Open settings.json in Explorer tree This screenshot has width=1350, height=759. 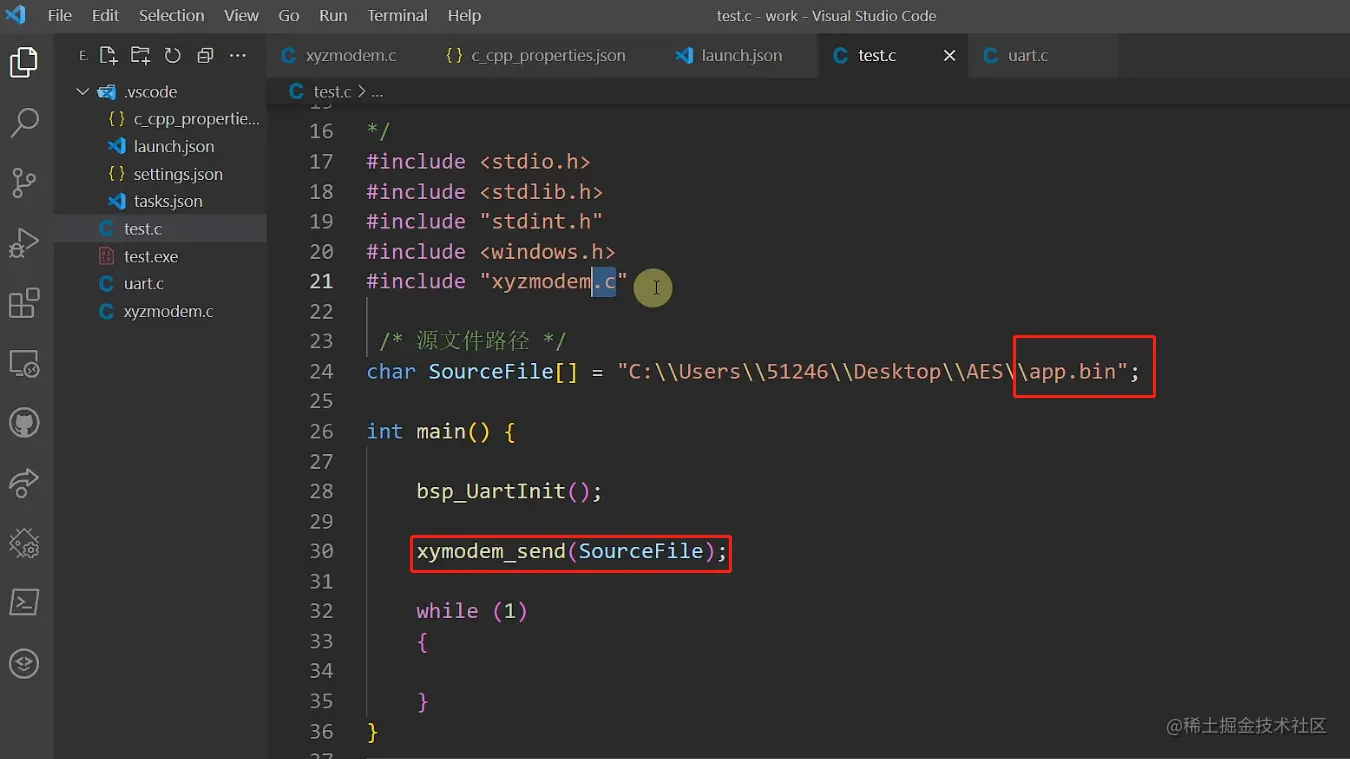(160, 174)
